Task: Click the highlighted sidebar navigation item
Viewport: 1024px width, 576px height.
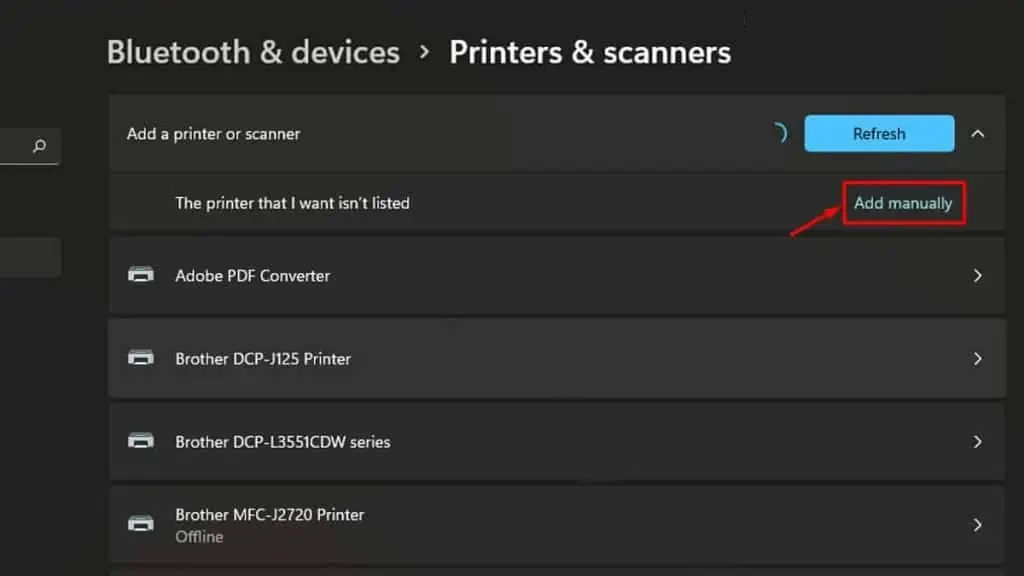Action: [30, 257]
